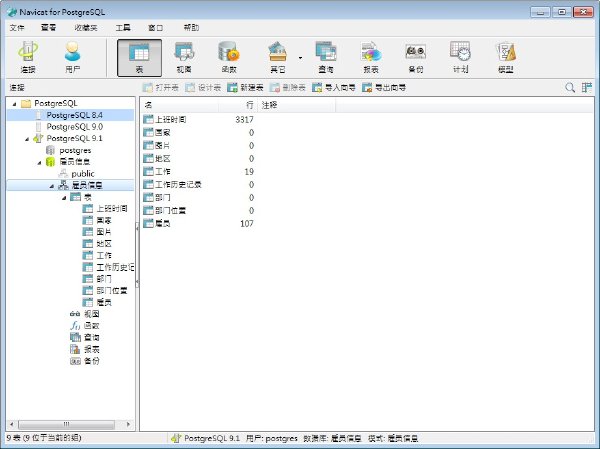Screen dimensions: 600x449
Task: Sort by the 行 (Rows) column header
Action: tap(238, 105)
